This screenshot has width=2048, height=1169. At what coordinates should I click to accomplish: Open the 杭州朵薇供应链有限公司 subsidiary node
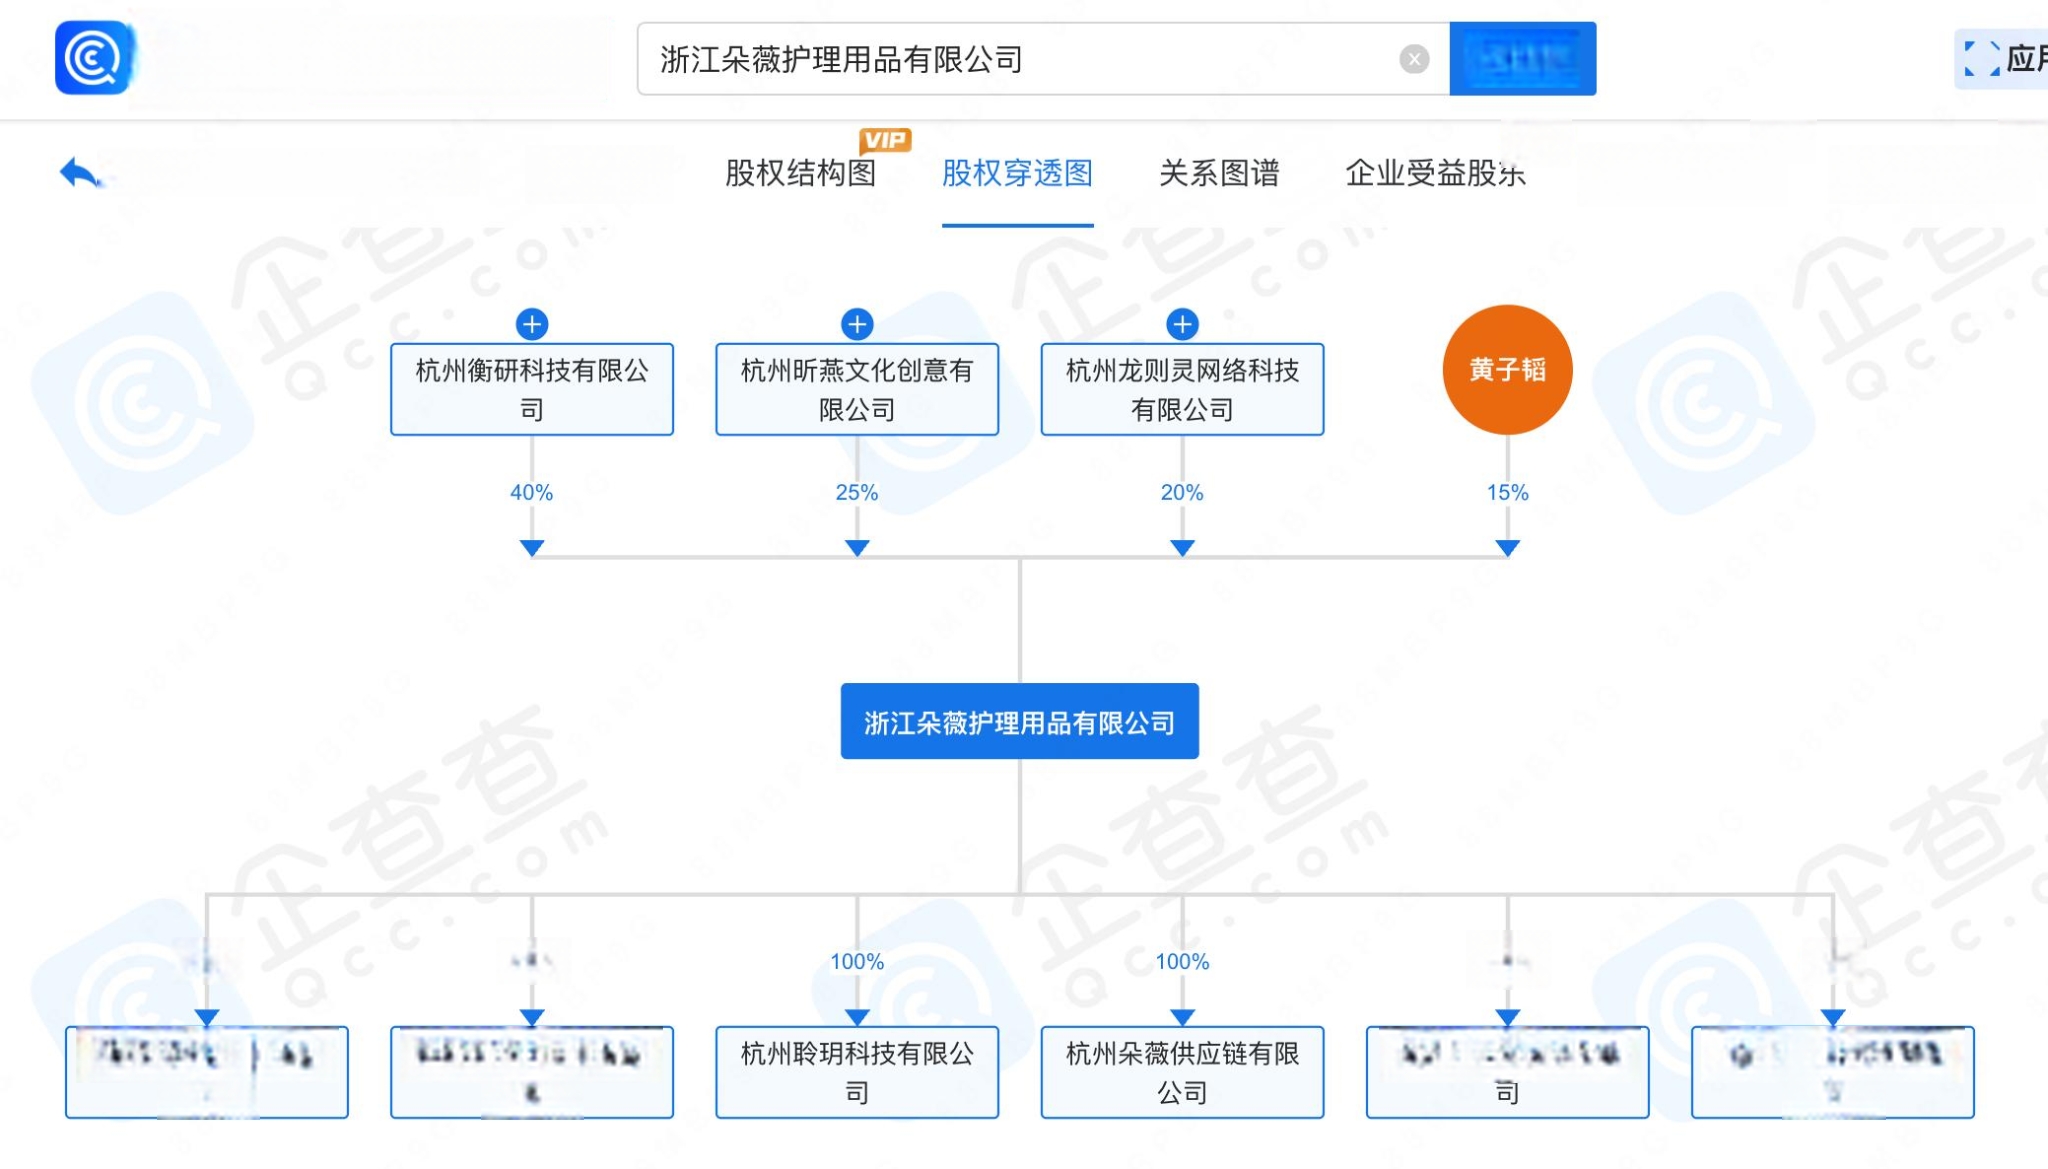pyautogui.click(x=1182, y=1072)
